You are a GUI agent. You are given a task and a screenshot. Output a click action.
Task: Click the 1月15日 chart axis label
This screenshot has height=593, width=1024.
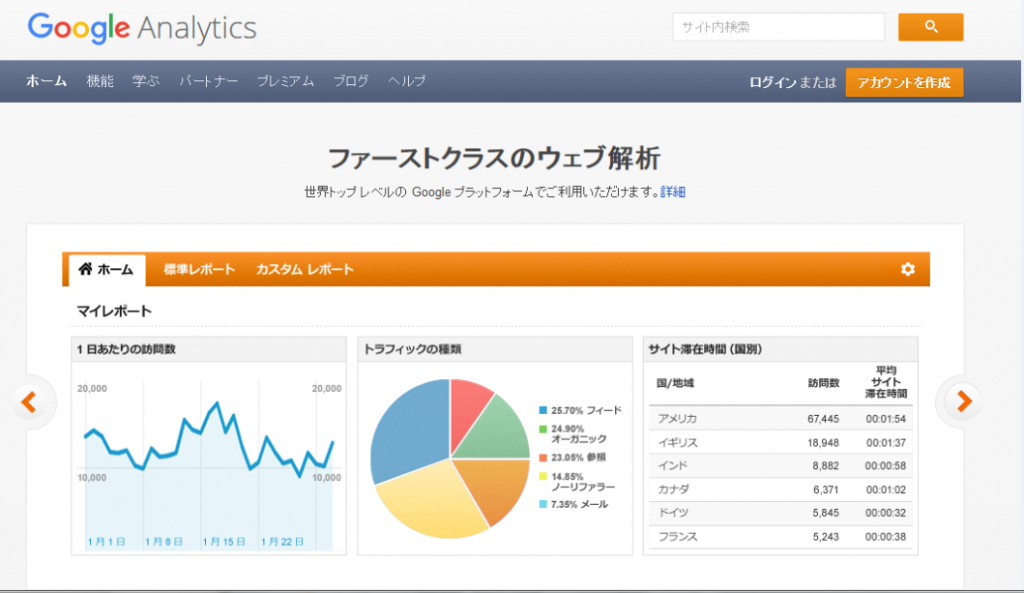[x=224, y=541]
